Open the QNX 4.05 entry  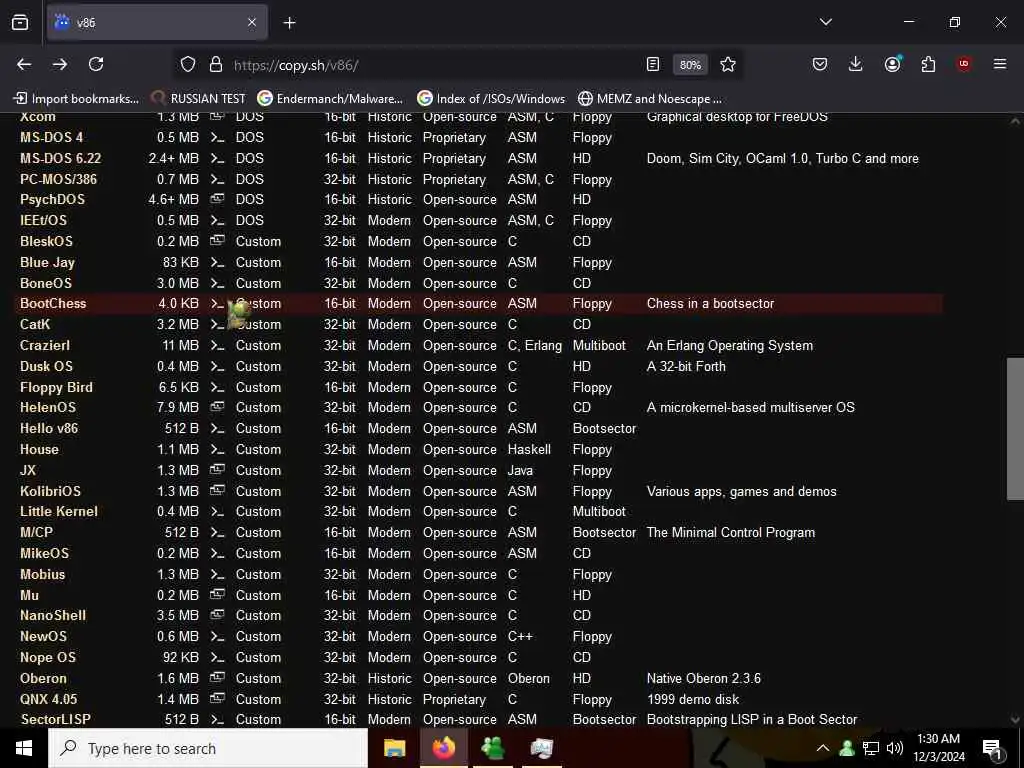click(48, 699)
